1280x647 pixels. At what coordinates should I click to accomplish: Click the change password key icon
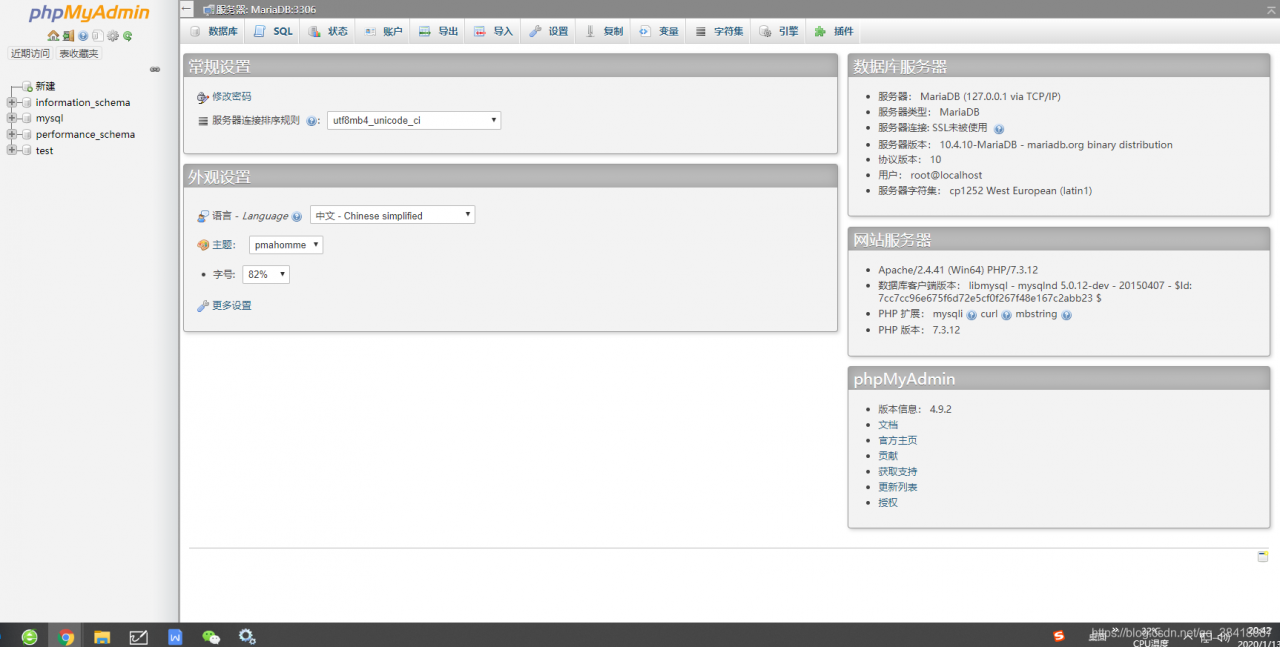[203, 97]
